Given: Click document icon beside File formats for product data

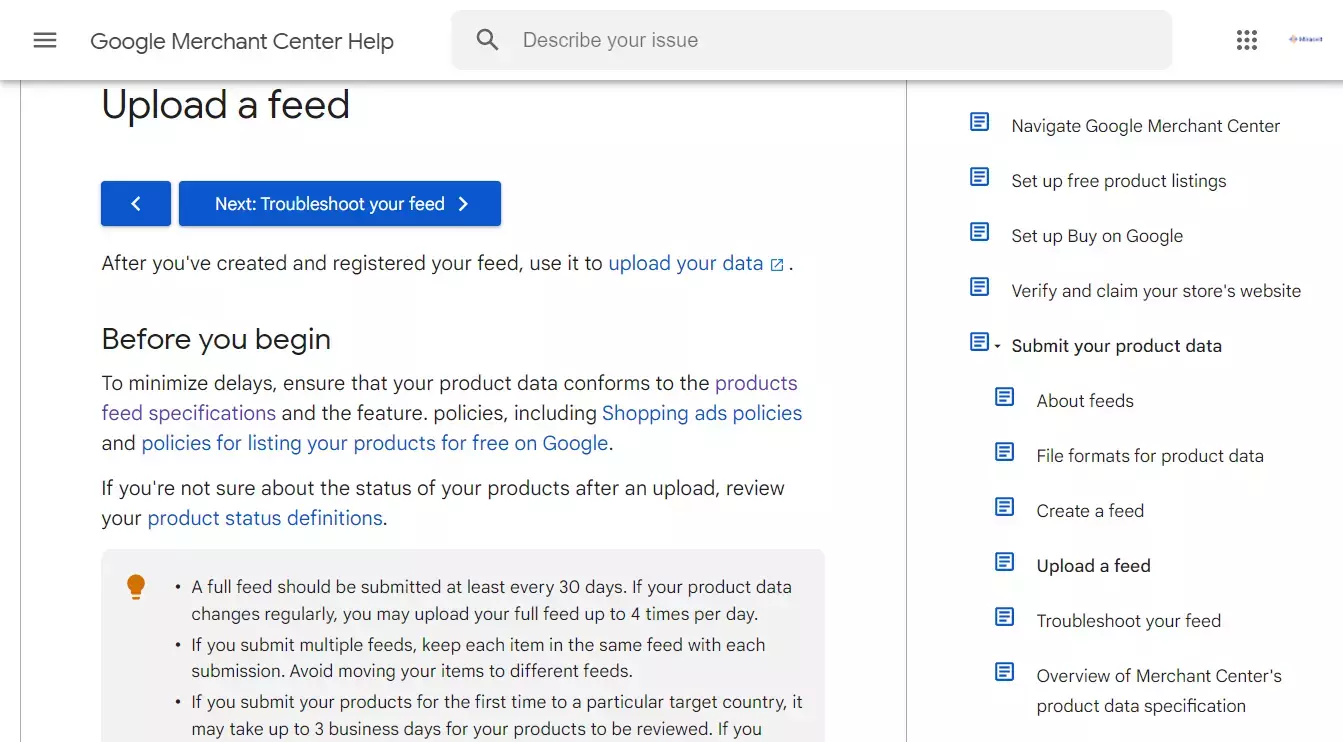Looking at the screenshot, I should pyautogui.click(x=1005, y=452).
